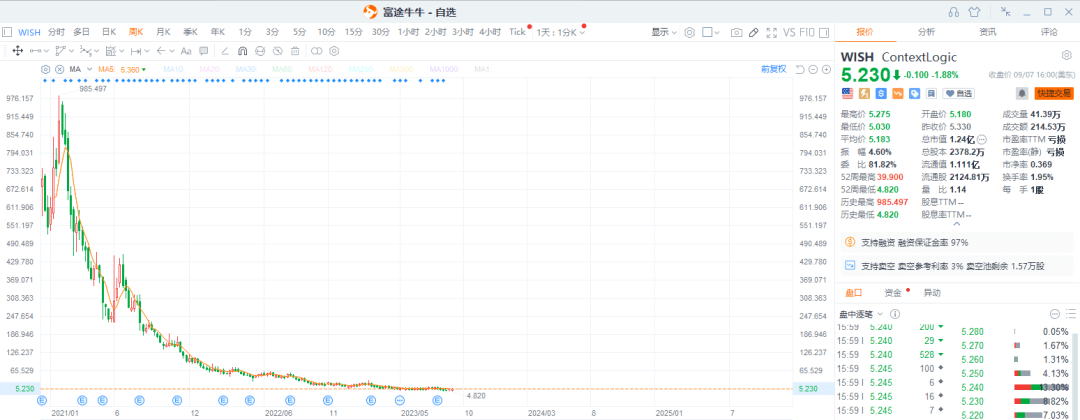The width and height of the screenshot is (1080, 420).
Task: Open the 资讯 news tab
Action: pos(987,32)
